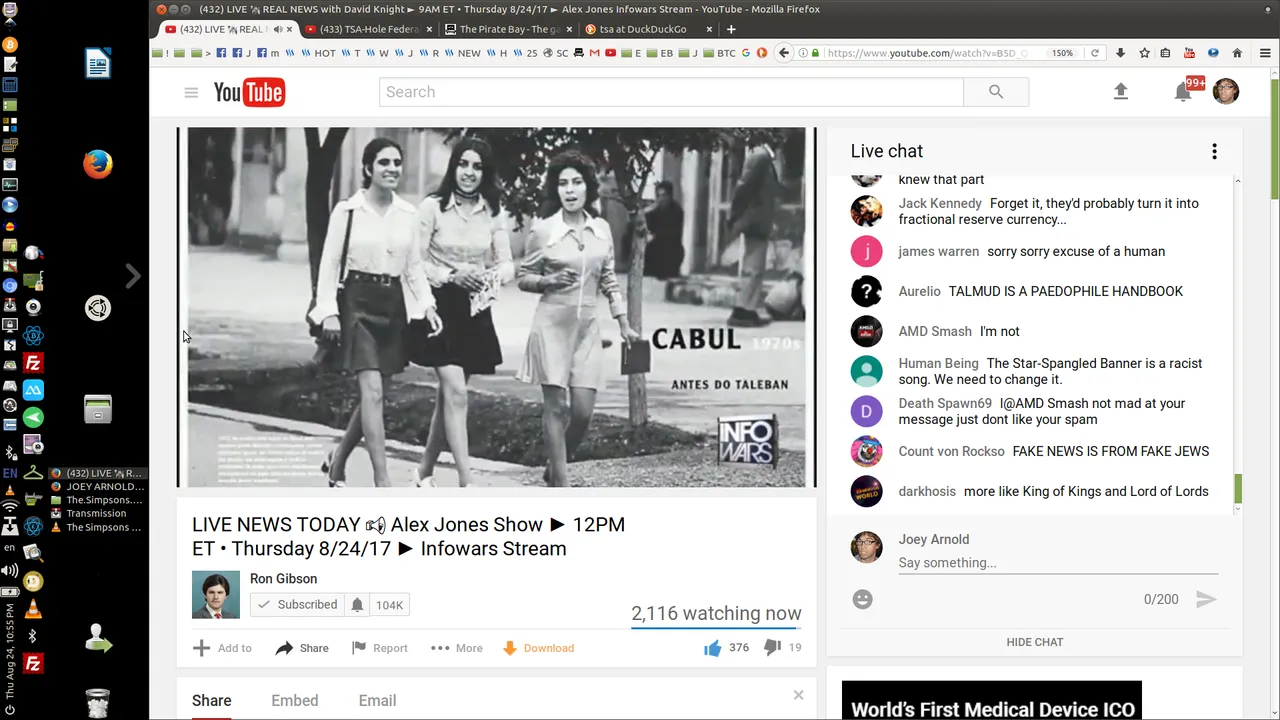The width and height of the screenshot is (1280, 720).
Task: Click Add to playlist button
Action: coord(222,648)
